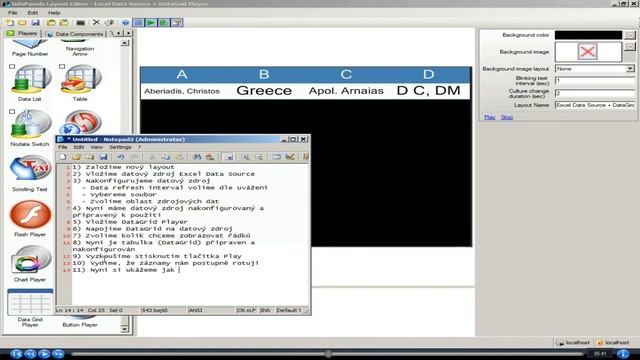The image size is (640, 360).
Task: Click the tab scroll right arrow
Action: point(129,33)
